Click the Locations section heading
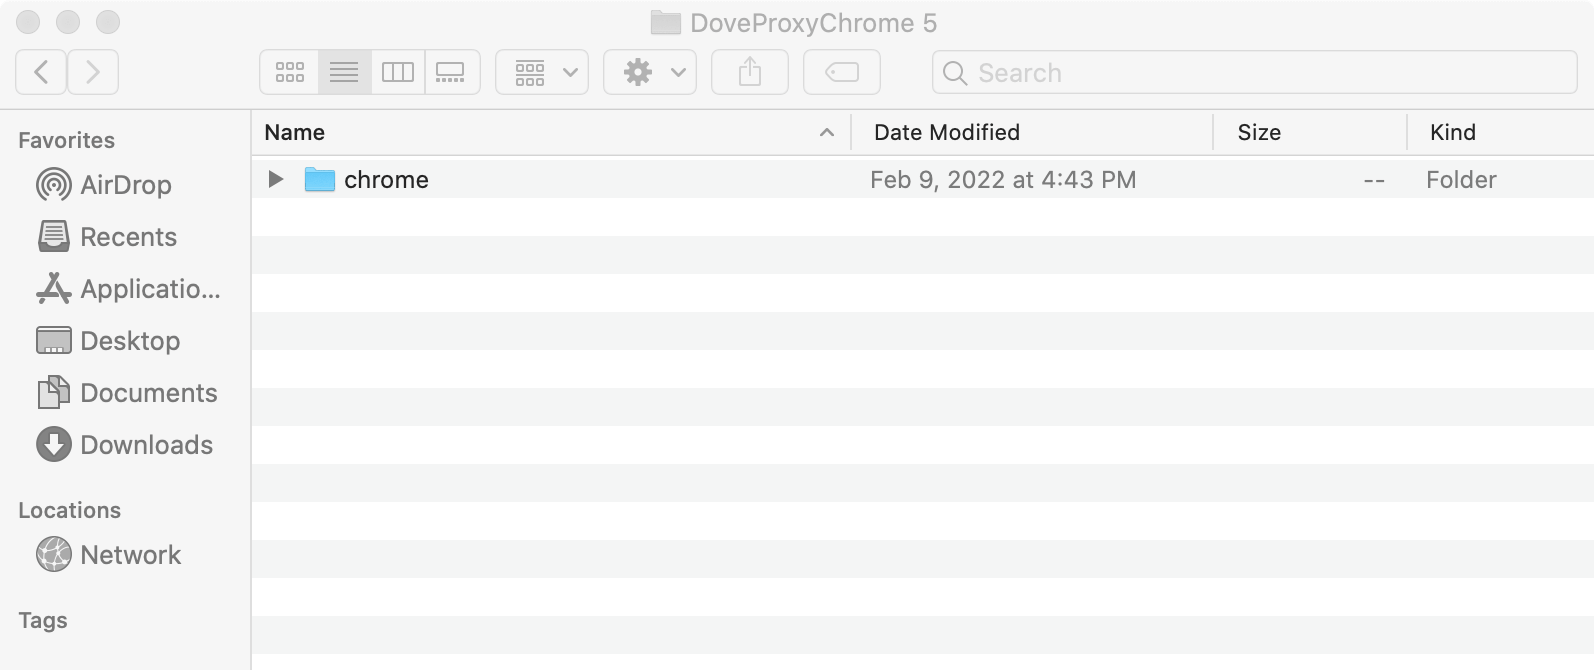Viewport: 1594px width, 670px height. 70,510
